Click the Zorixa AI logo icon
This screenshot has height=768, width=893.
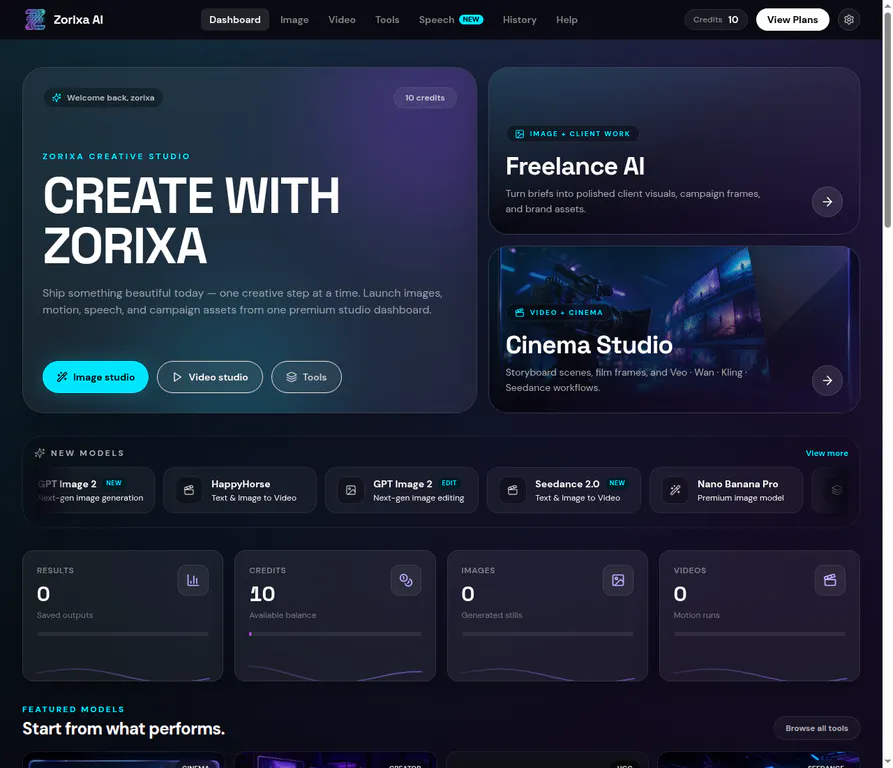pyautogui.click(x=35, y=19)
